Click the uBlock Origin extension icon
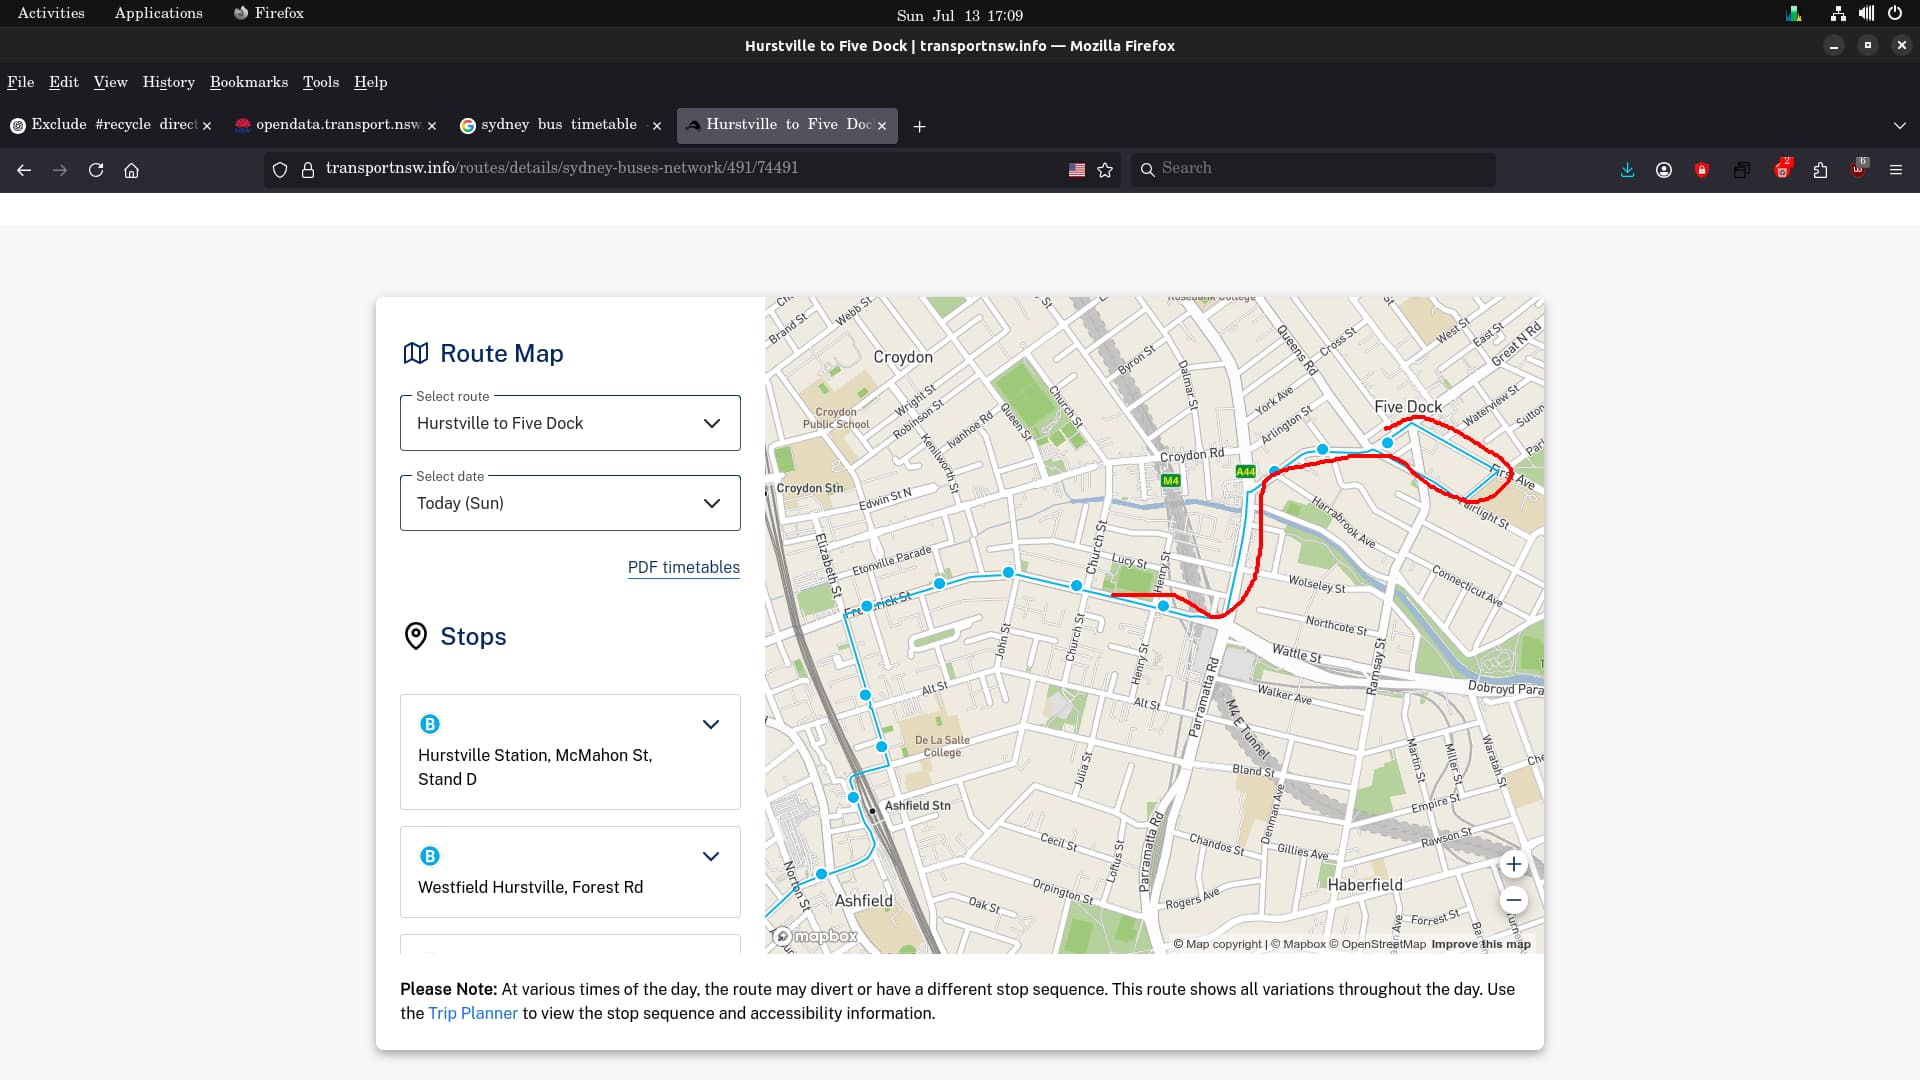Image resolution: width=1920 pixels, height=1080 pixels. [1858, 169]
